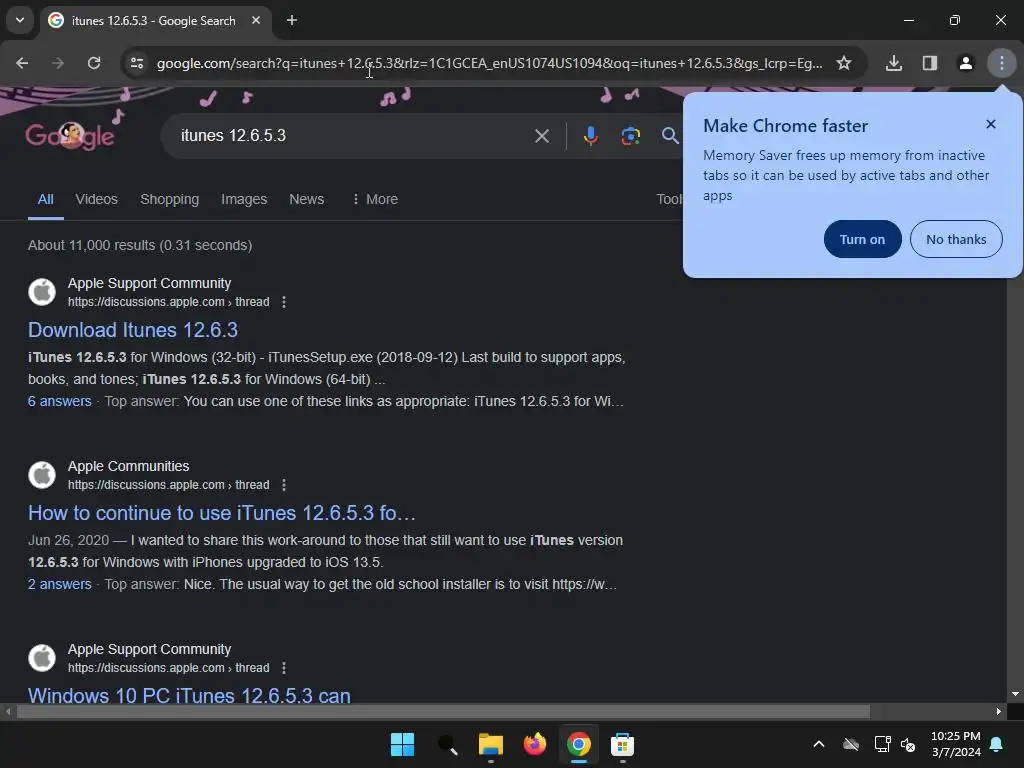Close the itunes 12.6.5.3 Google Search tab
This screenshot has width=1024, height=768.
point(256,20)
